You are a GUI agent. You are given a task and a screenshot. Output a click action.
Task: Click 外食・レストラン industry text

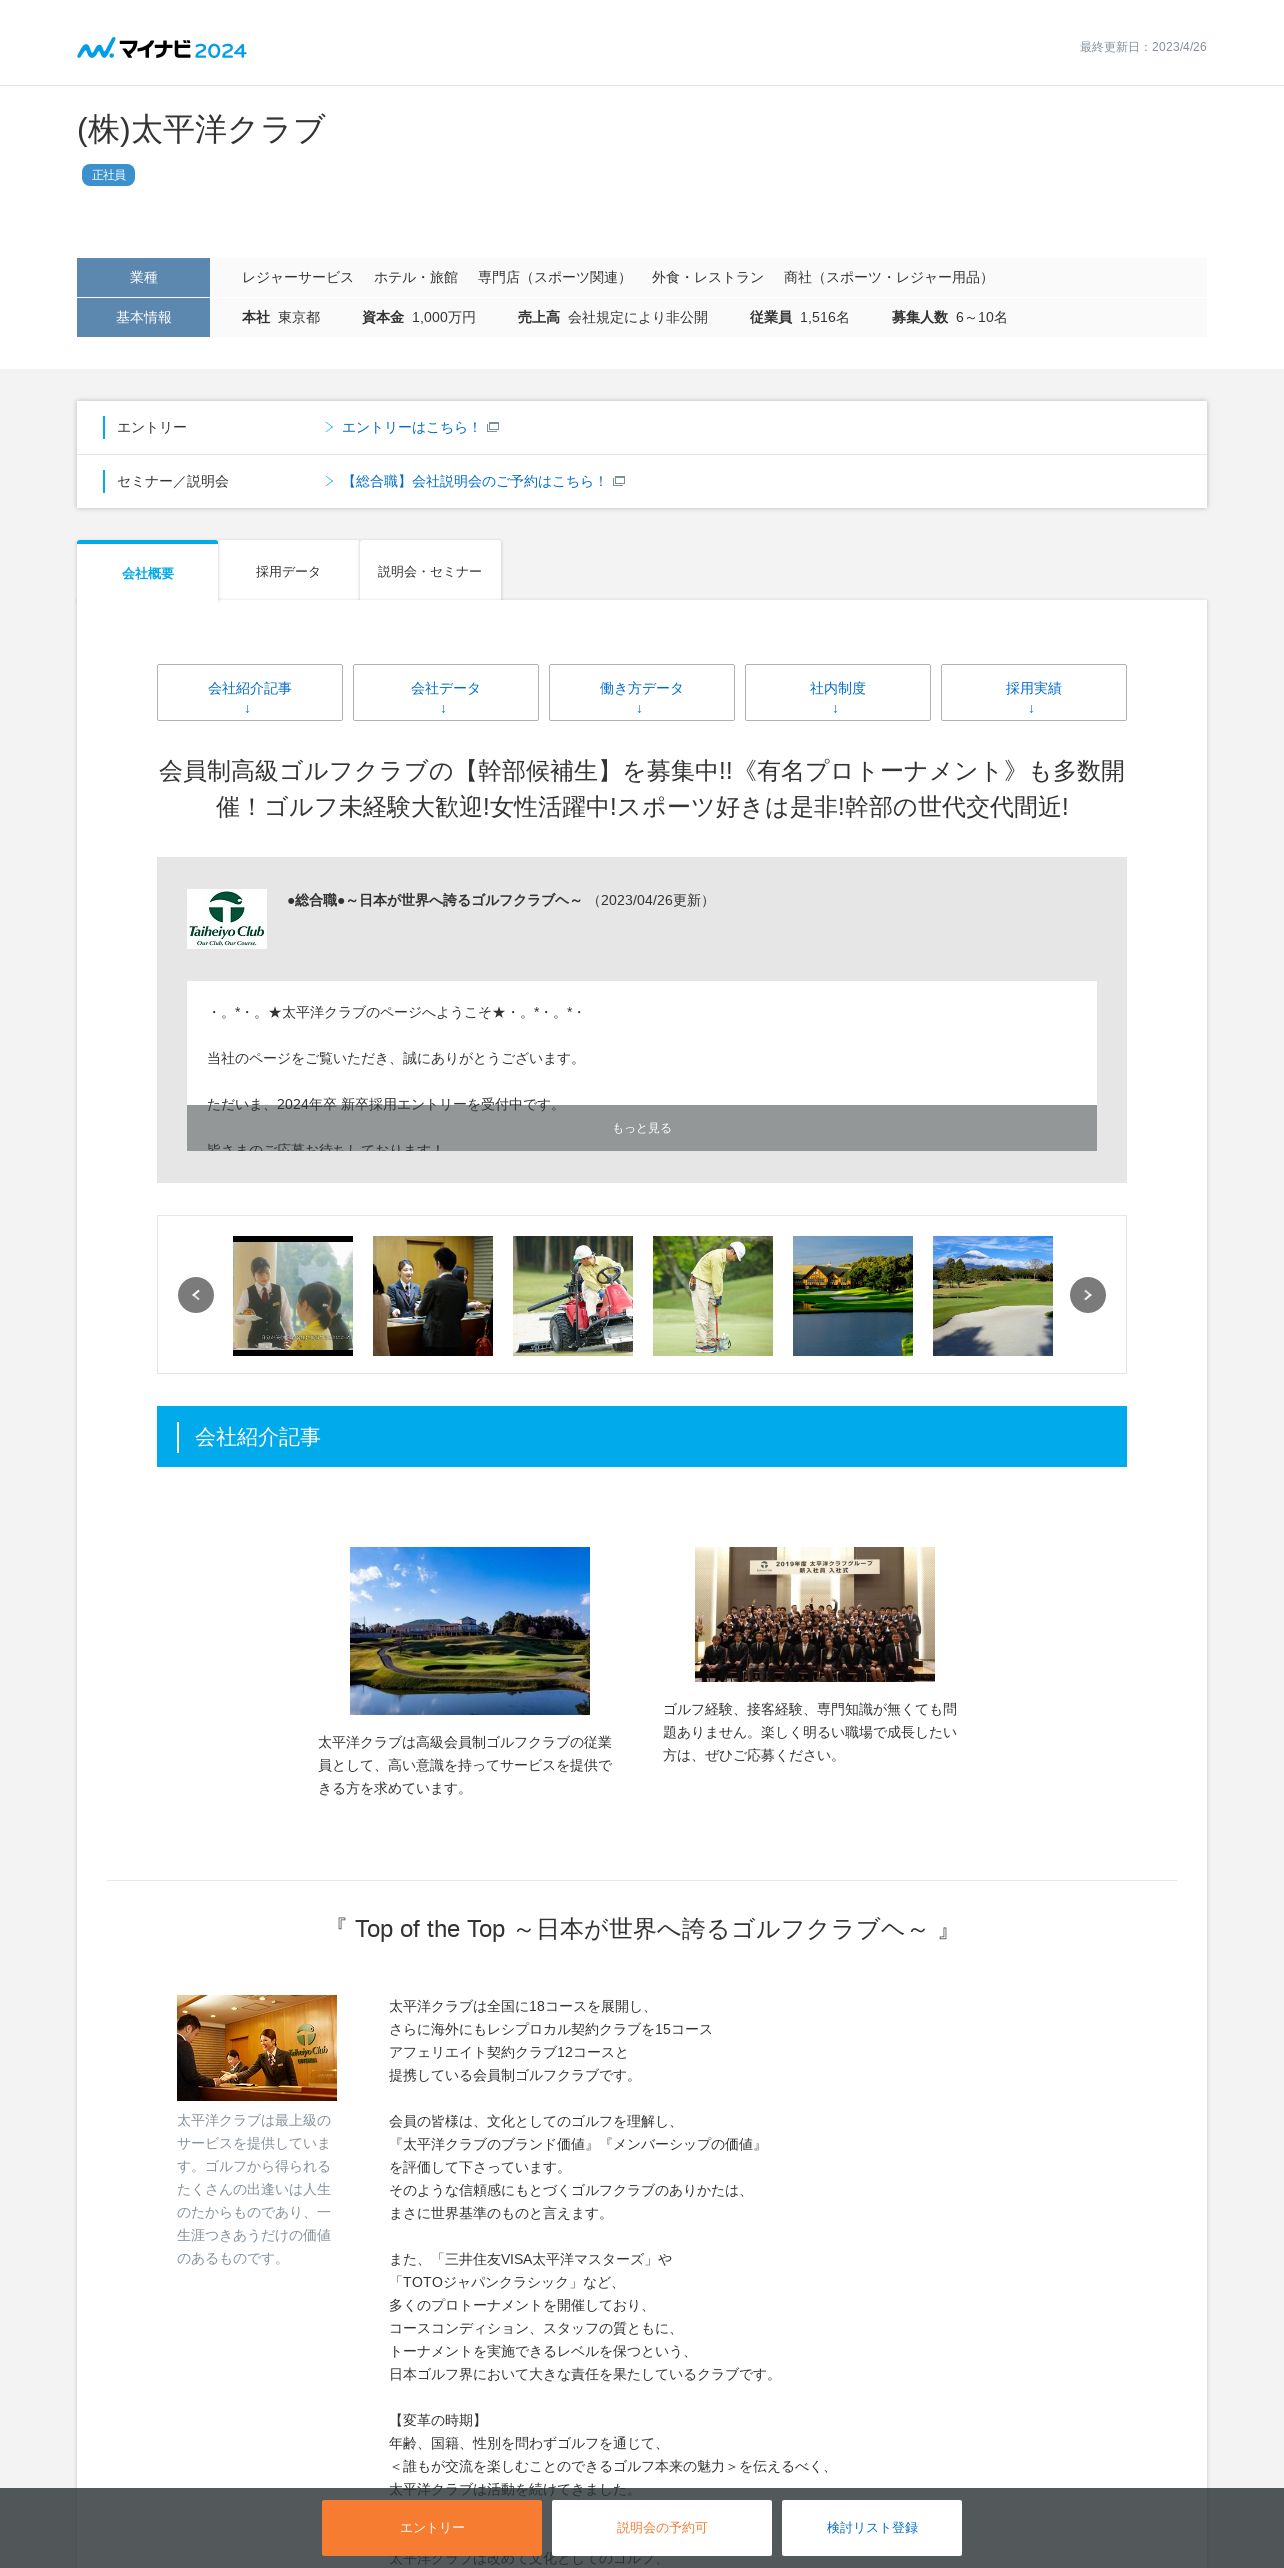click(708, 277)
